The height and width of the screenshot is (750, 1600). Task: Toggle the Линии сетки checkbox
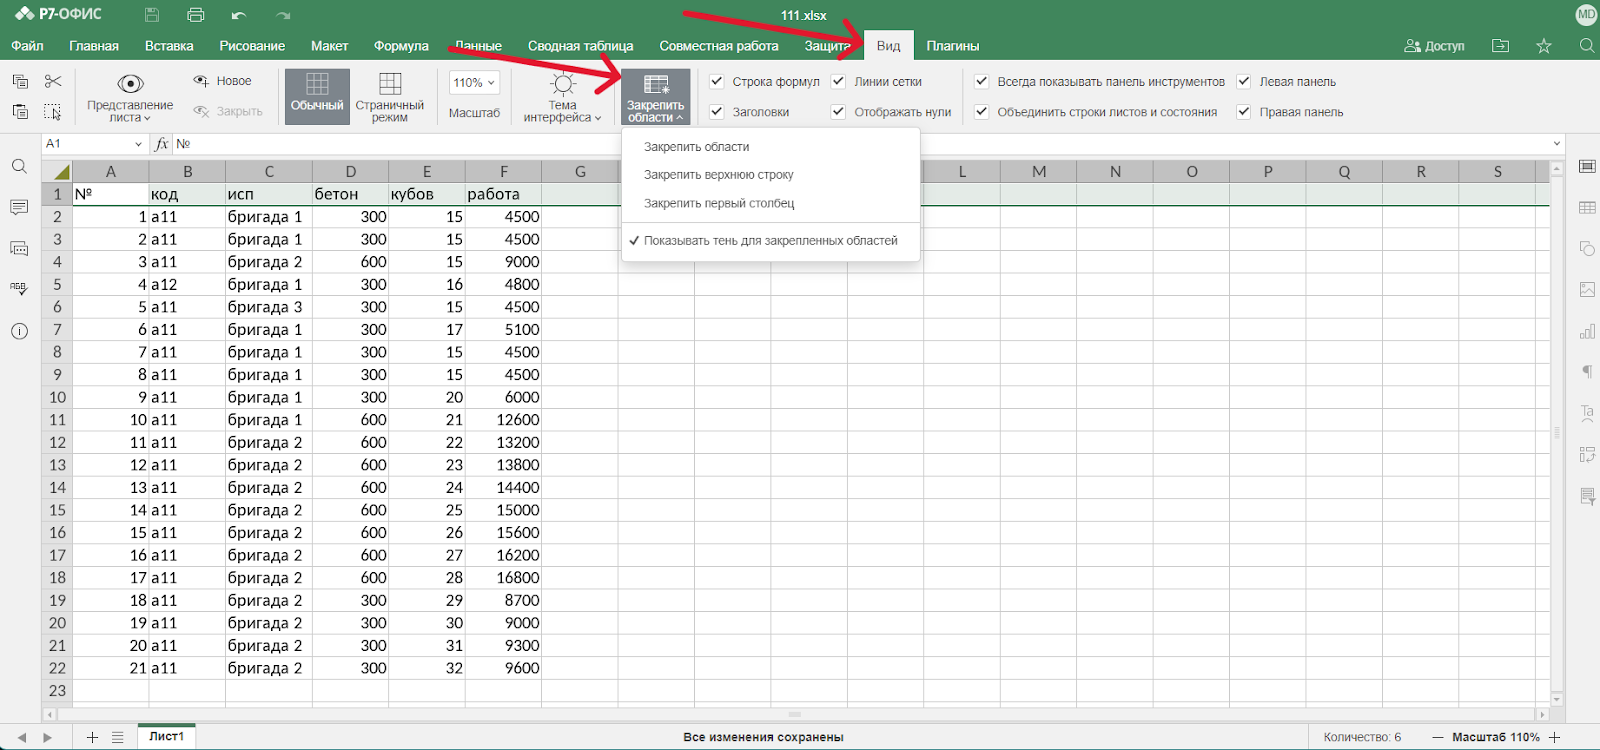click(x=839, y=81)
